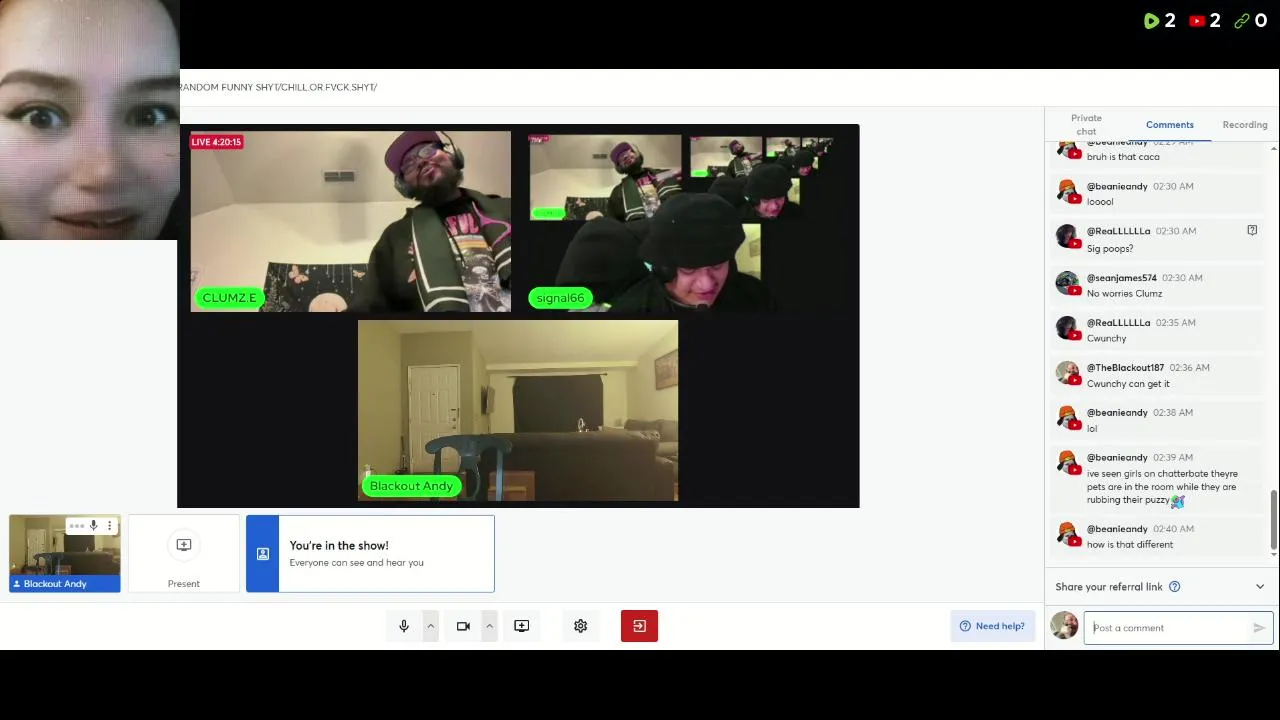Click the signal66 name label
Screen dimensions: 1280x720
pyautogui.click(x=560, y=298)
